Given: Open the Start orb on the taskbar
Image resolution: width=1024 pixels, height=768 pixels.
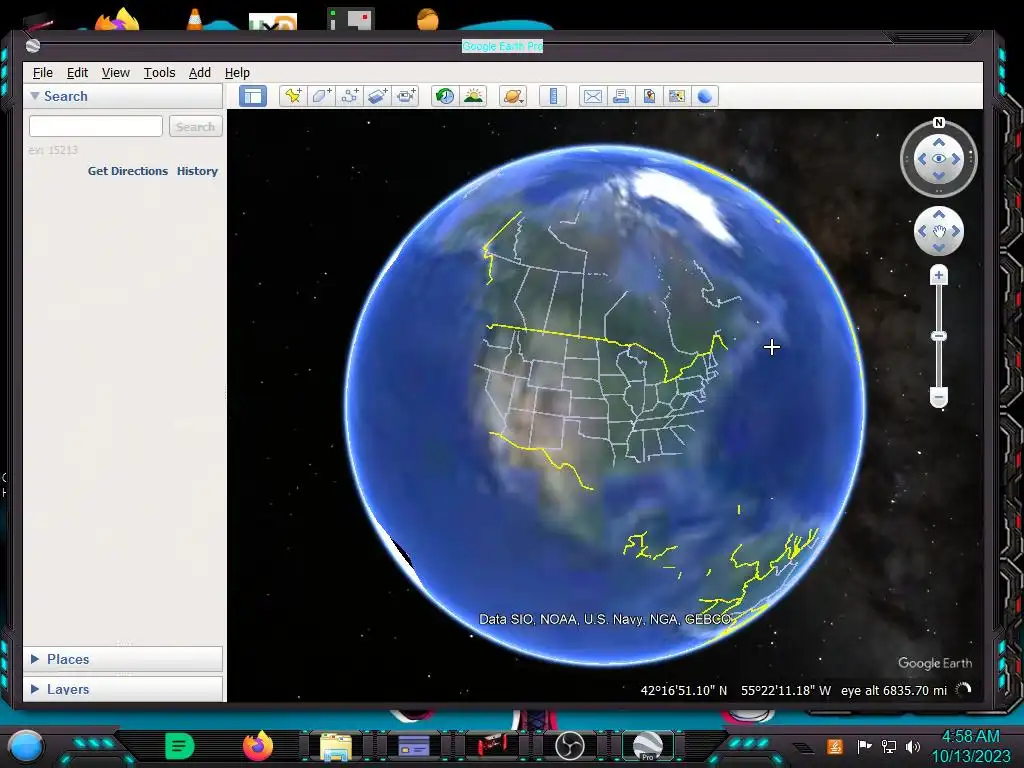Looking at the screenshot, I should (25, 746).
